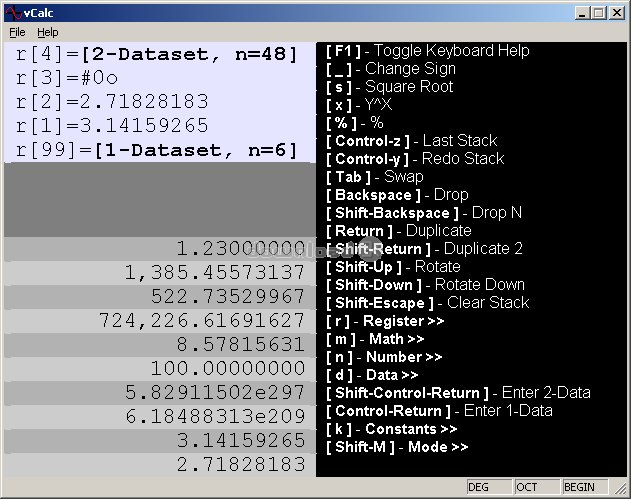Click bottom stack row 2.71828183

click(160, 464)
